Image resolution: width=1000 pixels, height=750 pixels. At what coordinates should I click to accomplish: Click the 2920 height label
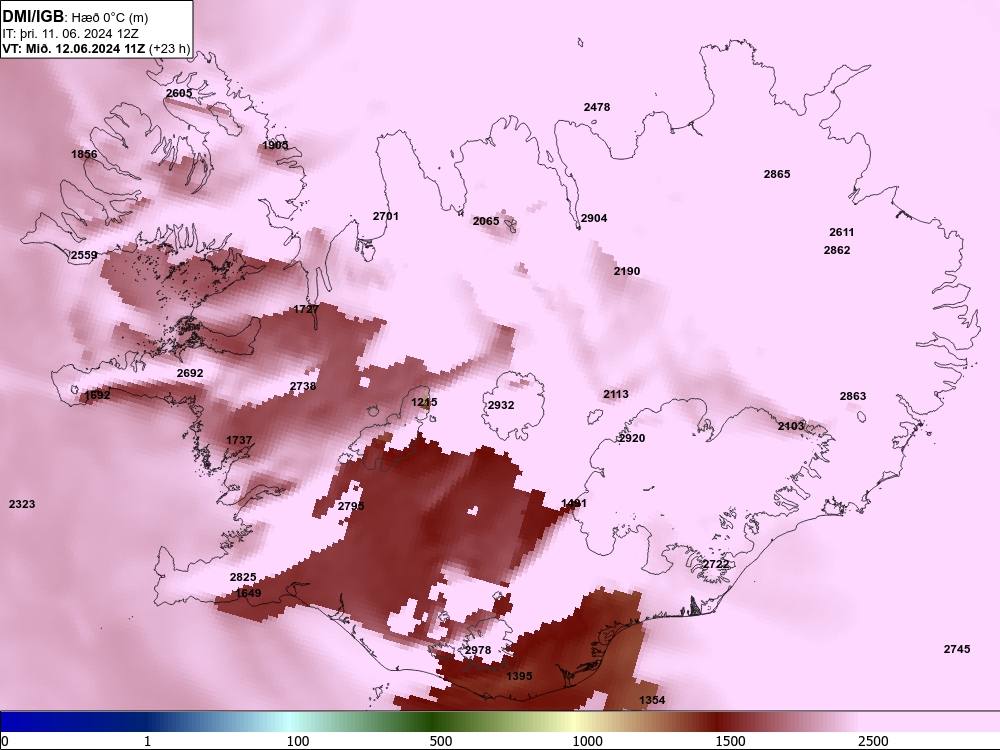click(x=632, y=438)
